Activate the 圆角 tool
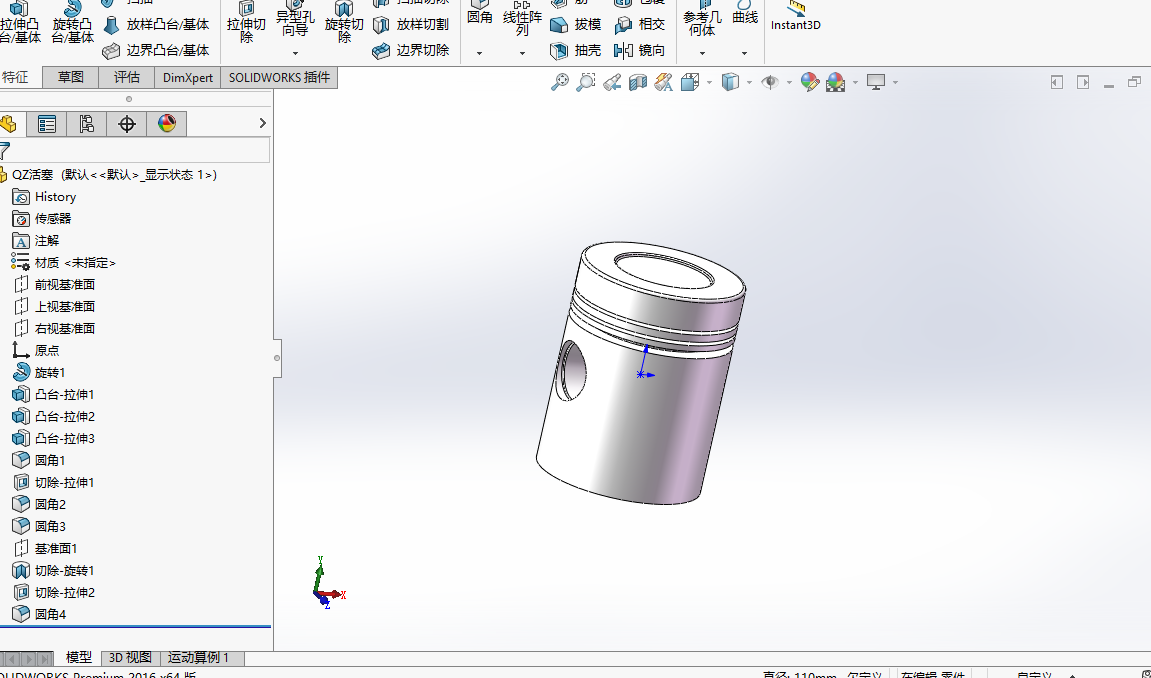Viewport: 1151px width, 678px height. [479, 14]
